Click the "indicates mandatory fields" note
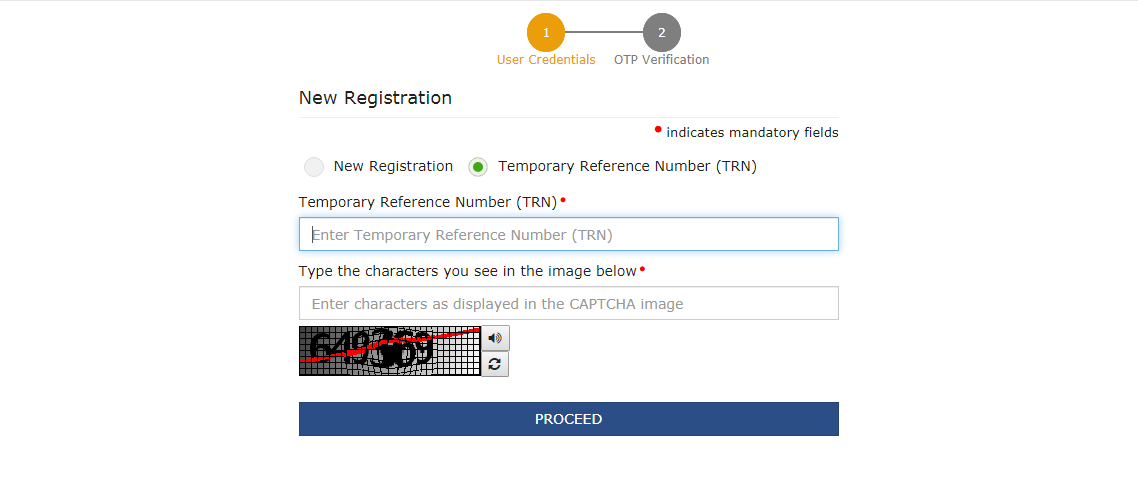 pos(752,133)
